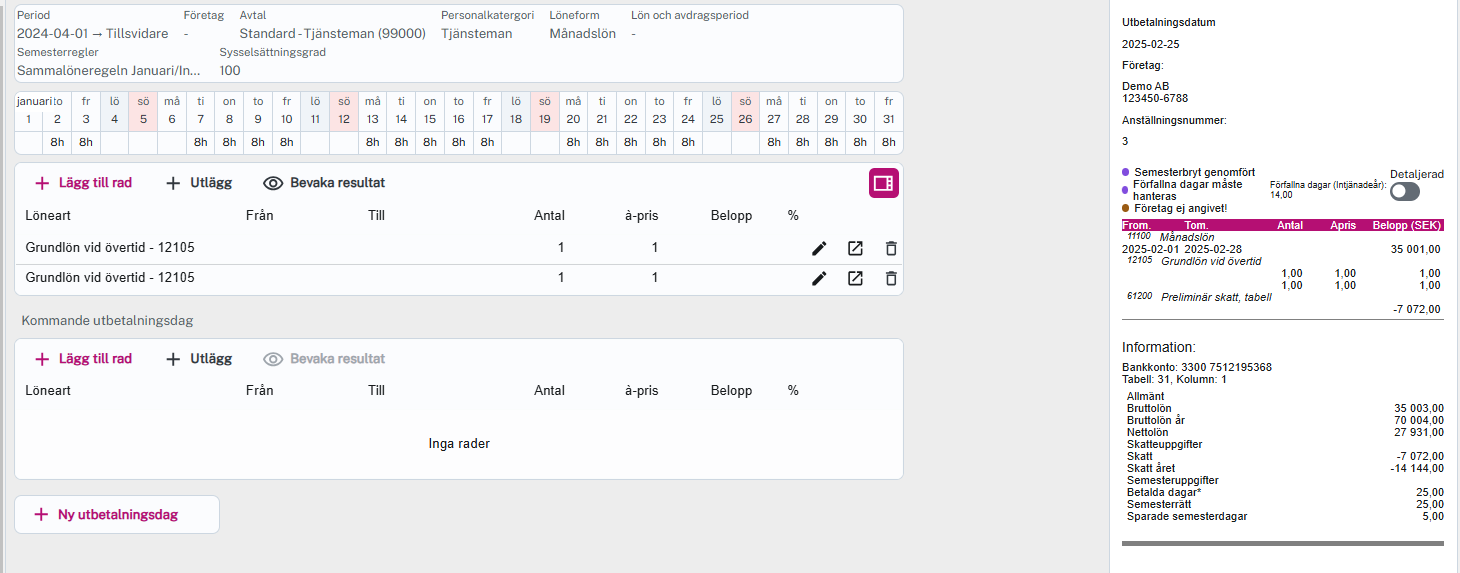This screenshot has height=573, width=1460.
Task: Click the Sunday 26 calendar day
Action: pyautogui.click(x=745, y=119)
